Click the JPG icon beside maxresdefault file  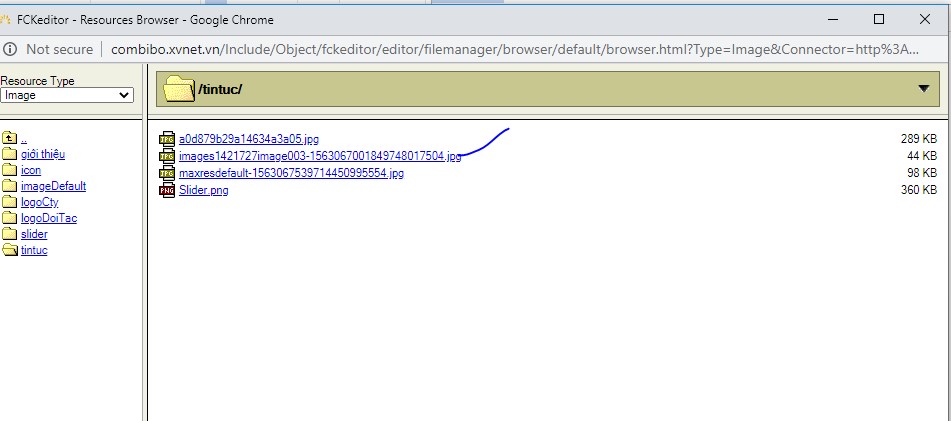(x=167, y=173)
